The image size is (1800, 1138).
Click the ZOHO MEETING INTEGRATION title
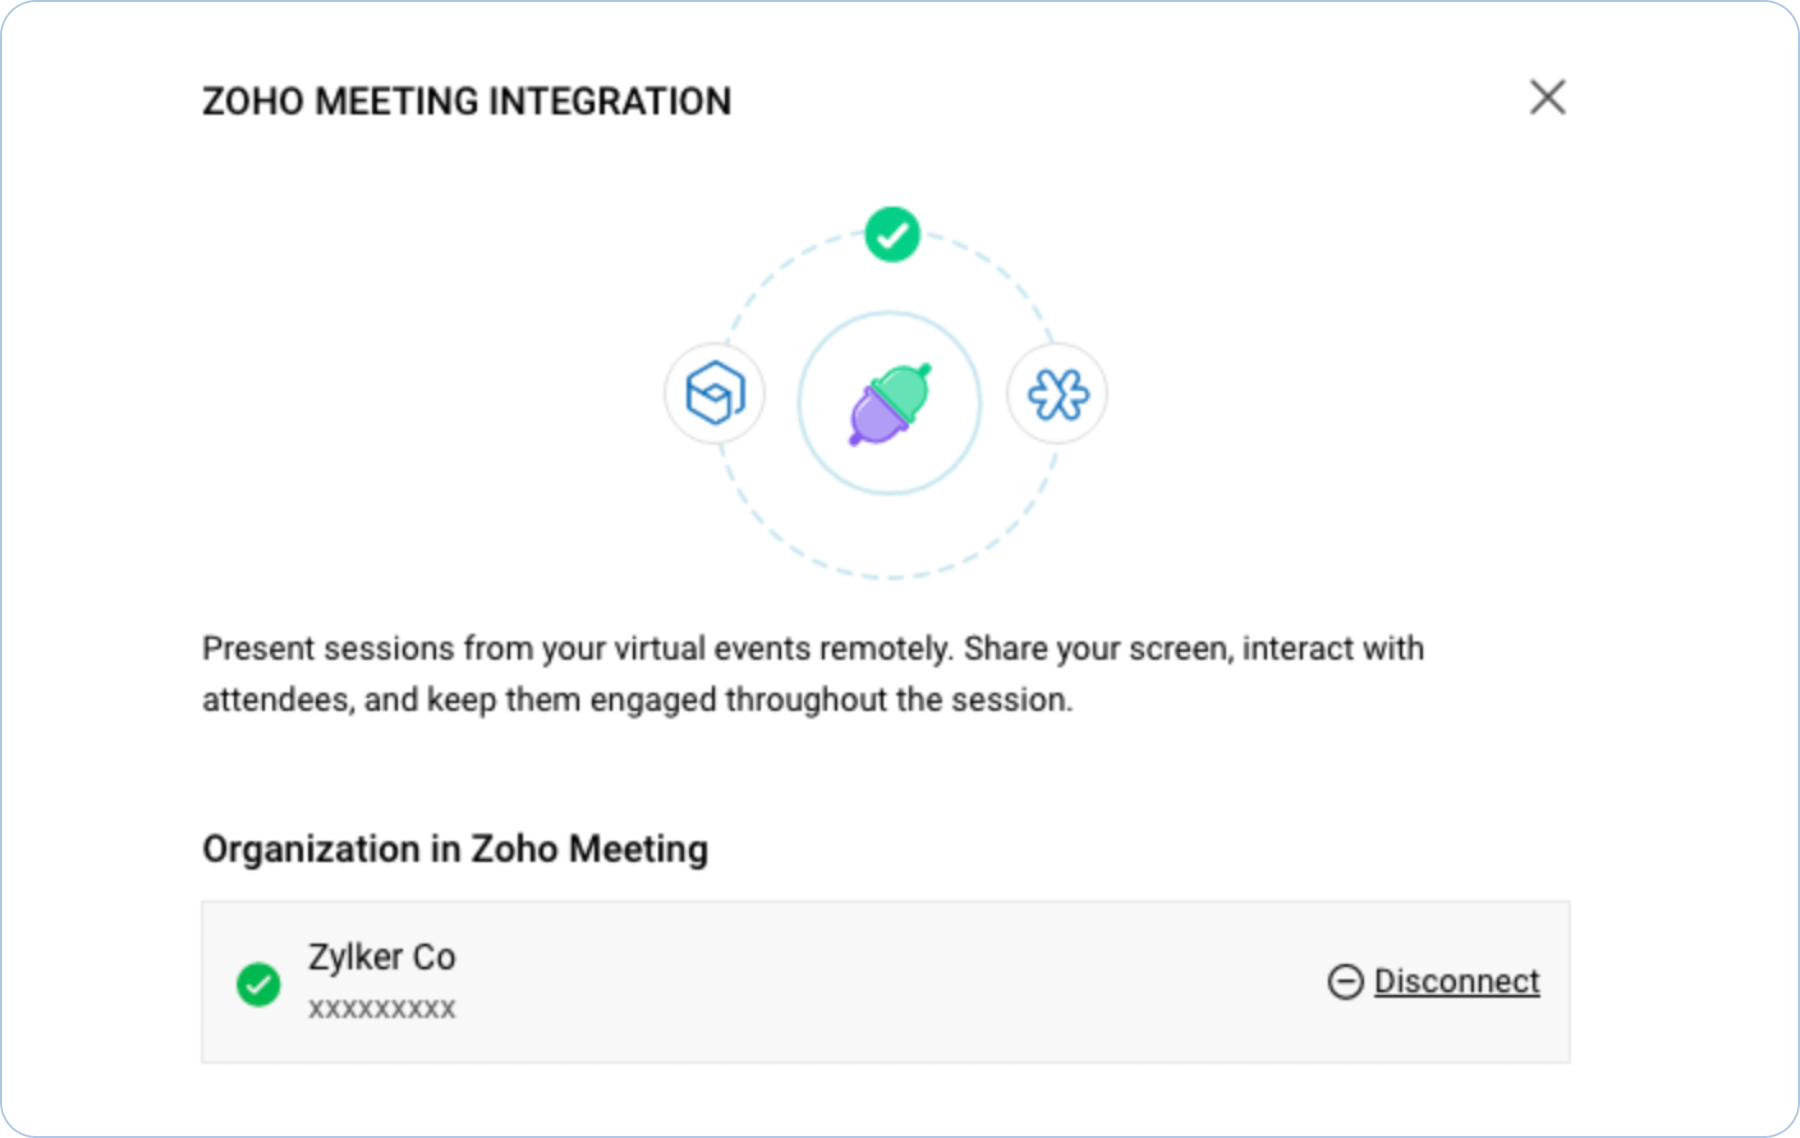(x=466, y=102)
